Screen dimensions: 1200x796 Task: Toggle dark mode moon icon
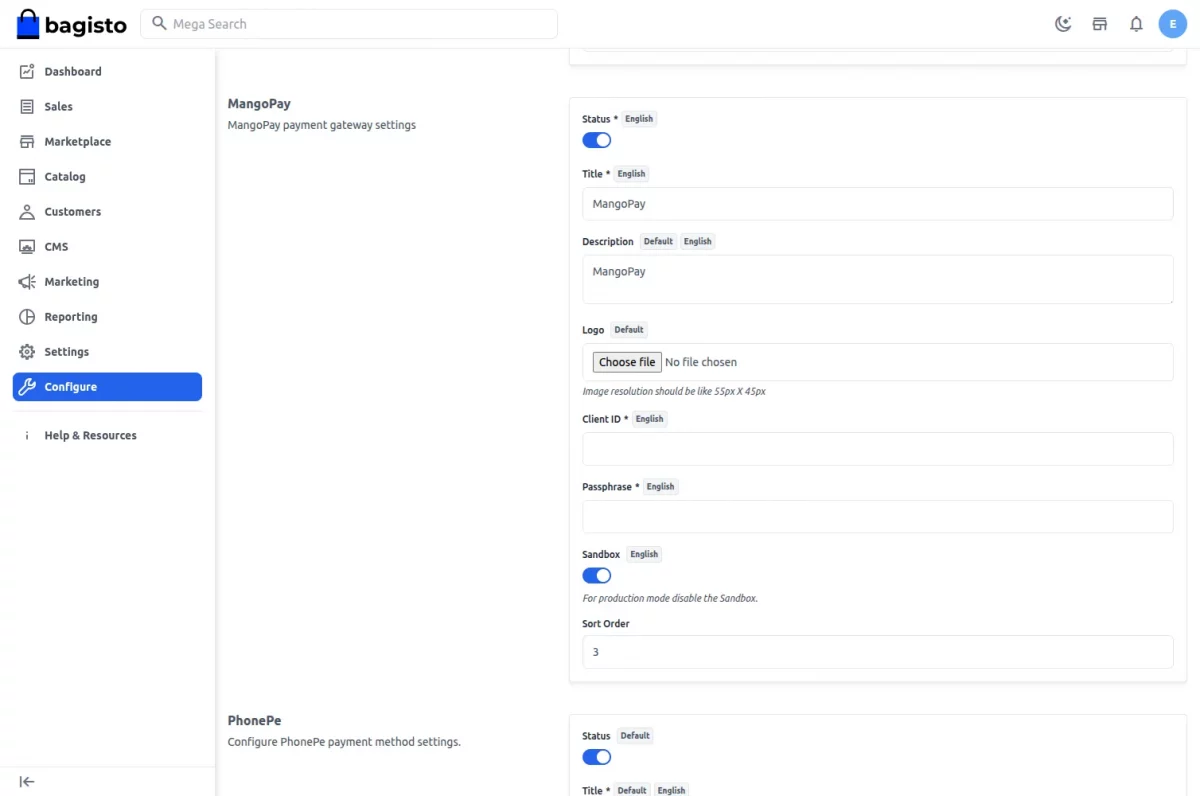pos(1063,24)
